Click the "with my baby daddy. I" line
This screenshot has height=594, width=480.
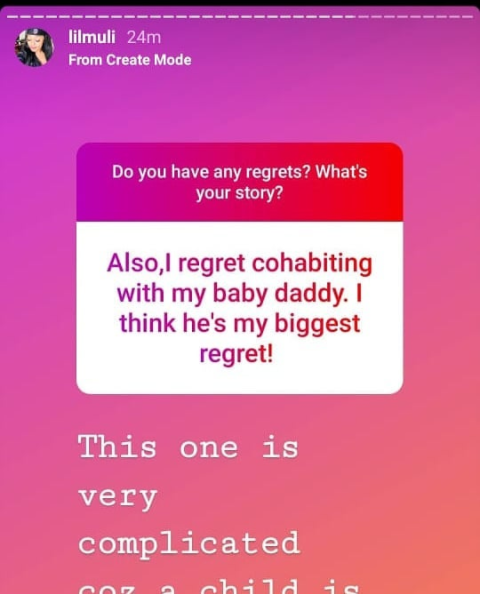[239, 294]
